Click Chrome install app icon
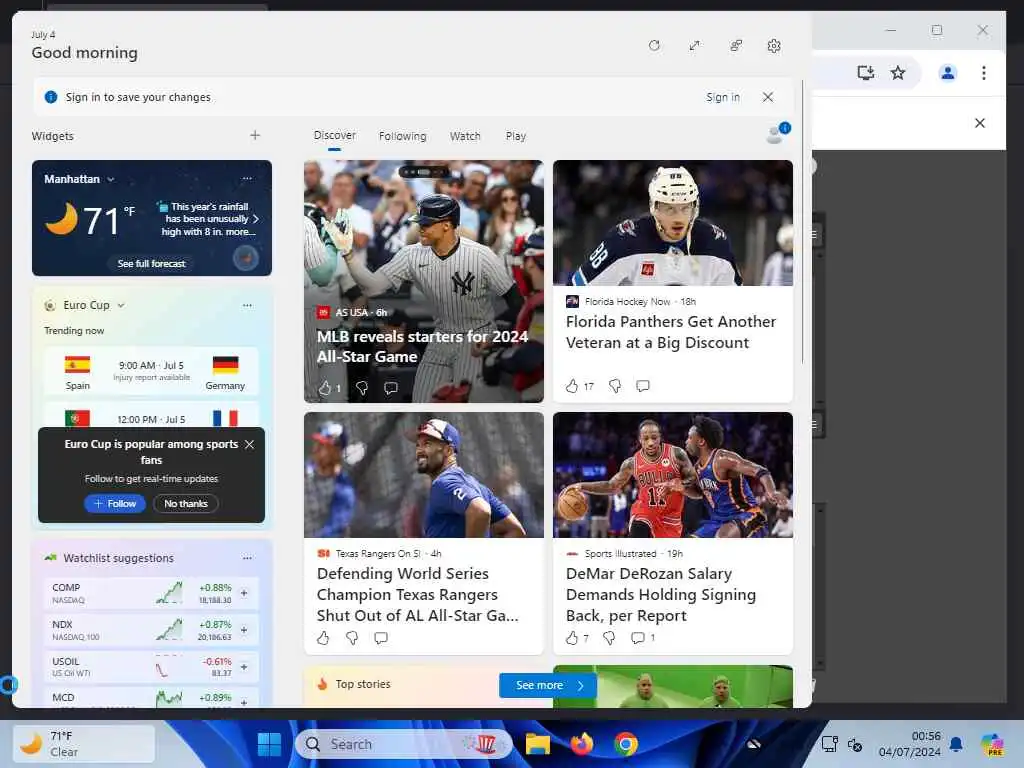Viewport: 1024px width, 768px height. tap(865, 72)
